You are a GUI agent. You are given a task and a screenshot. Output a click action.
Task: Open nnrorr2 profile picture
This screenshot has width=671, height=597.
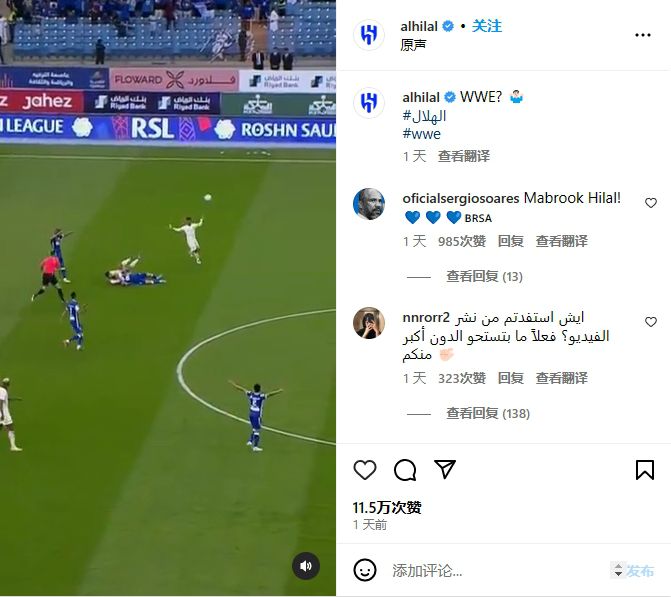(369, 323)
